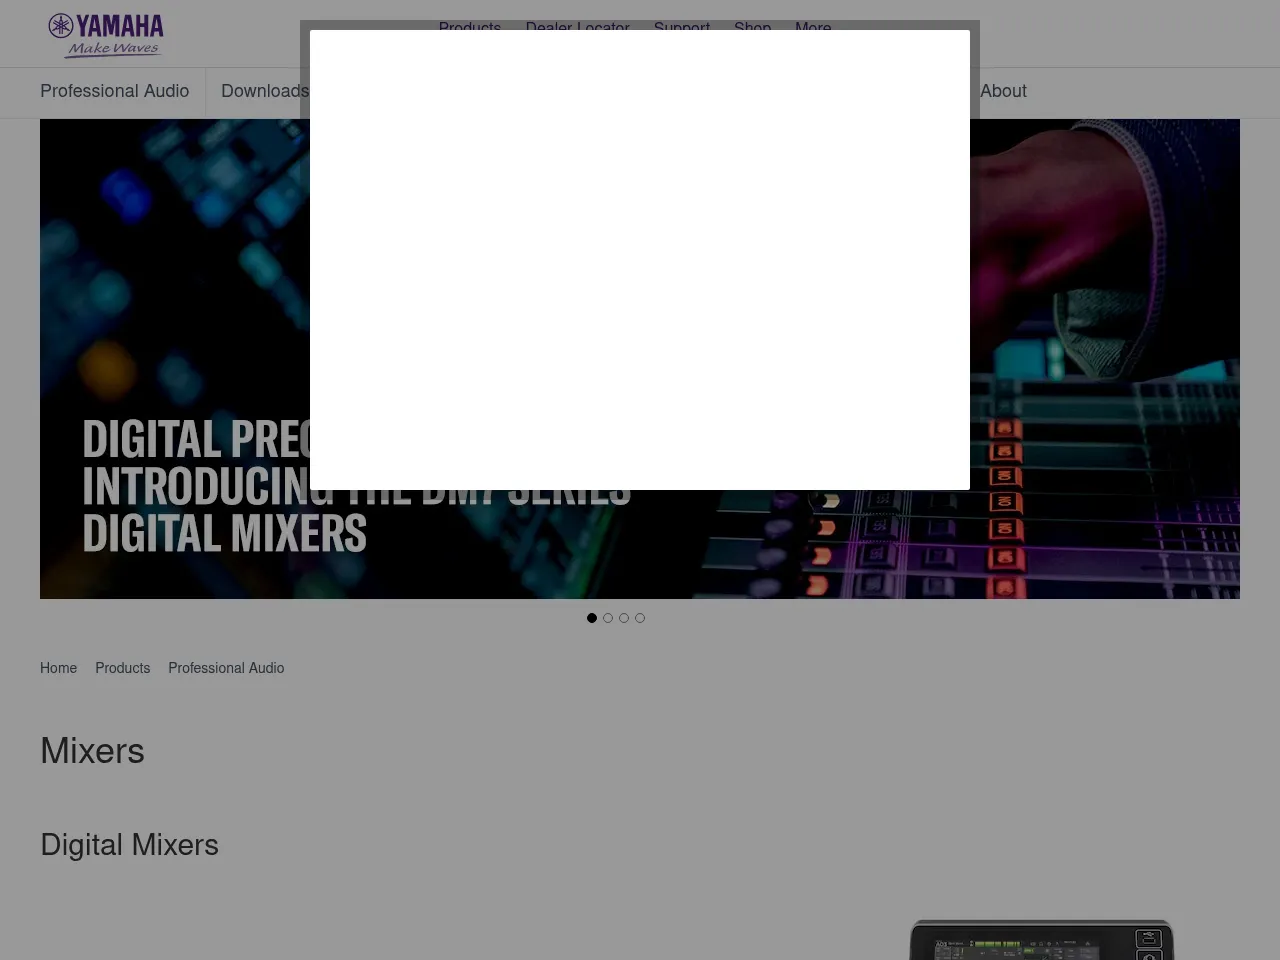This screenshot has width=1280, height=960.
Task: Open the Products top menu
Action: [469, 25]
